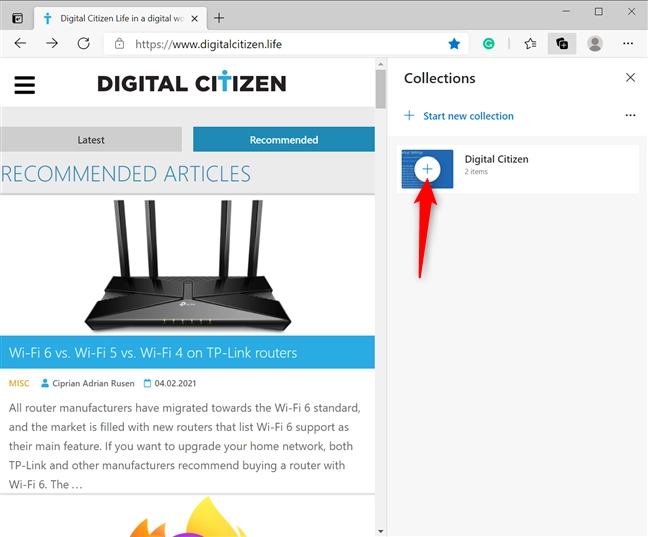This screenshot has height=537, width=648.
Task: Open author Ciprian Adrian Rusen page
Action: [93, 383]
